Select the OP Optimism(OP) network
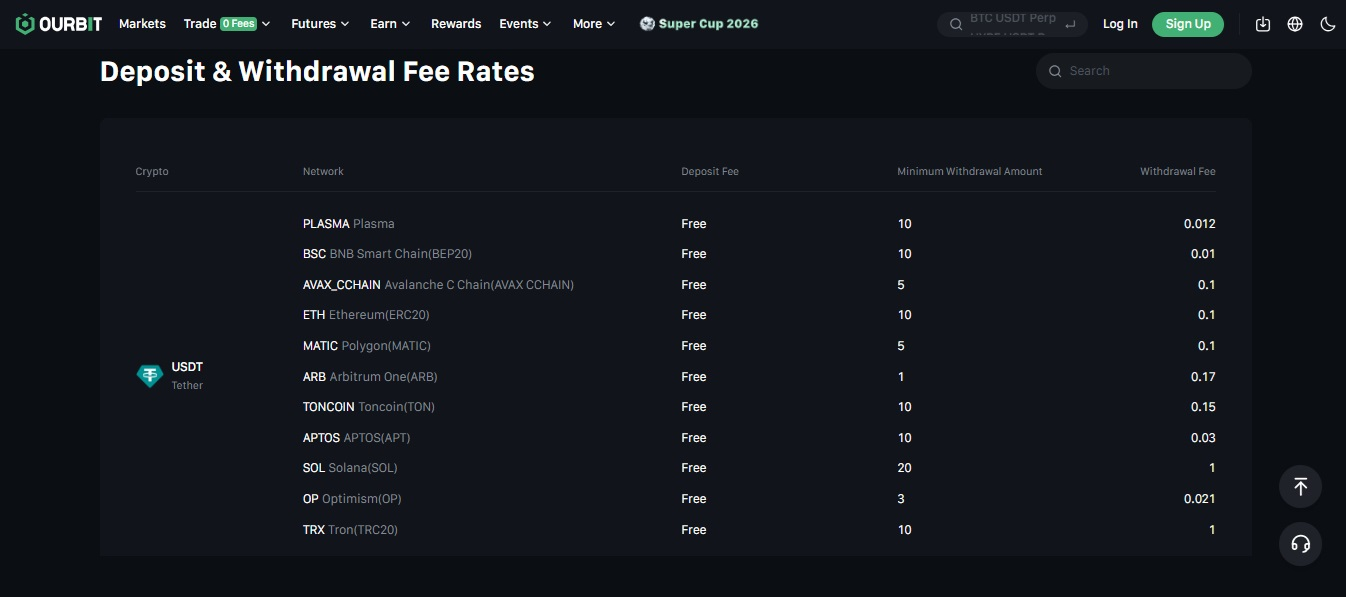The height and width of the screenshot is (597, 1346). point(352,499)
